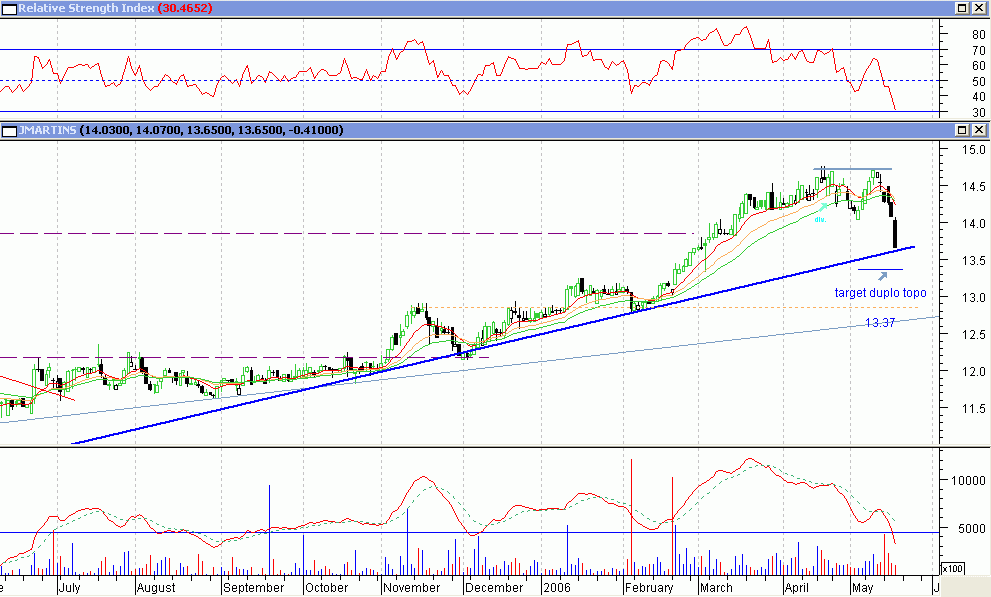Image resolution: width=991 pixels, height=597 pixels.
Task: Click the JMARTINS price pane icon
Action: pyautogui.click(x=9, y=131)
